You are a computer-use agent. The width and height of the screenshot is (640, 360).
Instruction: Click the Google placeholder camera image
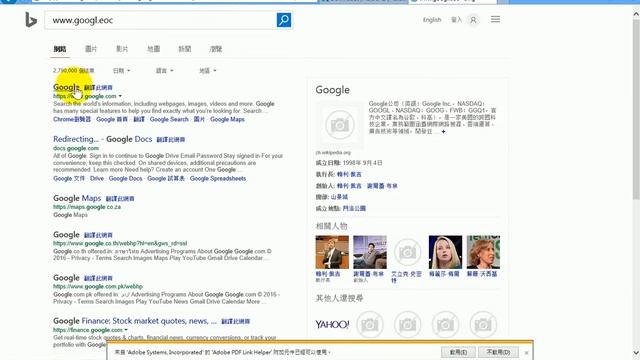(x=339, y=125)
